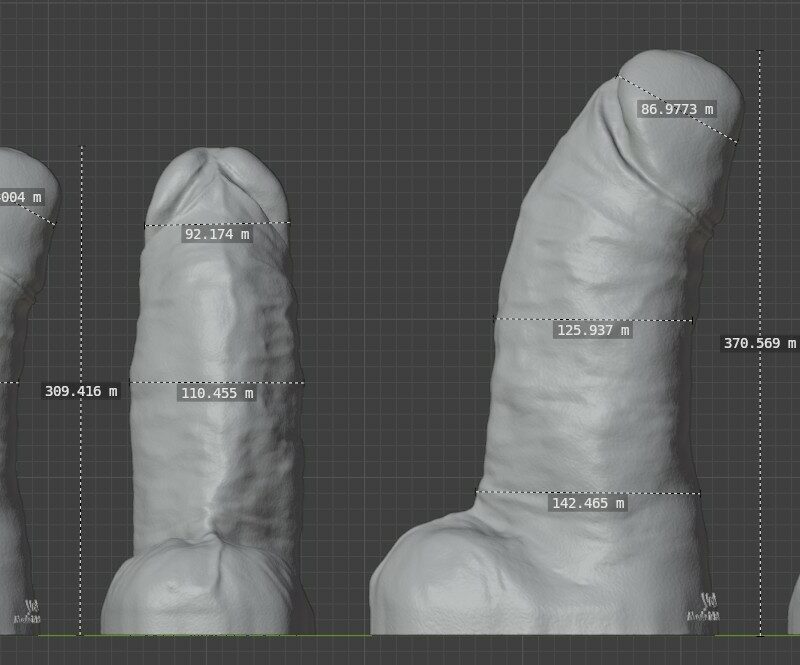Click the 370.569 m height label
Viewport: 800px width, 665px height.
(x=759, y=343)
